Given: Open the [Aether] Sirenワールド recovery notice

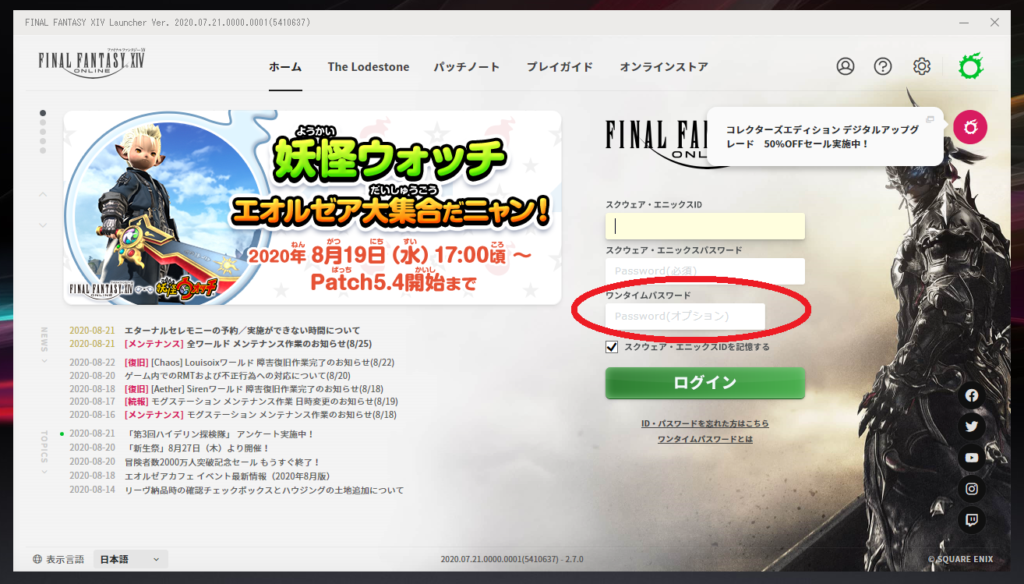Looking at the screenshot, I should coord(253,389).
